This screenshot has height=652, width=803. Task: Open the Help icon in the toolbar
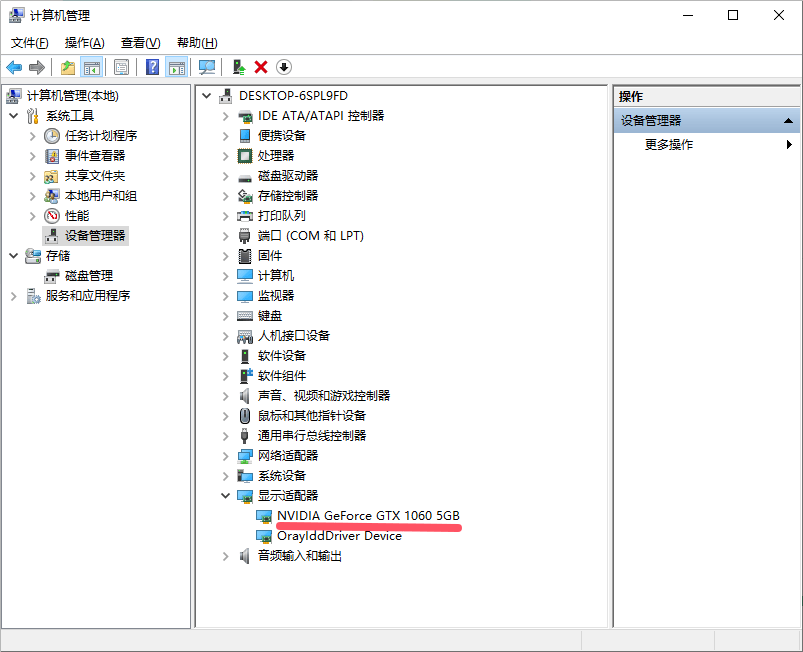(153, 66)
